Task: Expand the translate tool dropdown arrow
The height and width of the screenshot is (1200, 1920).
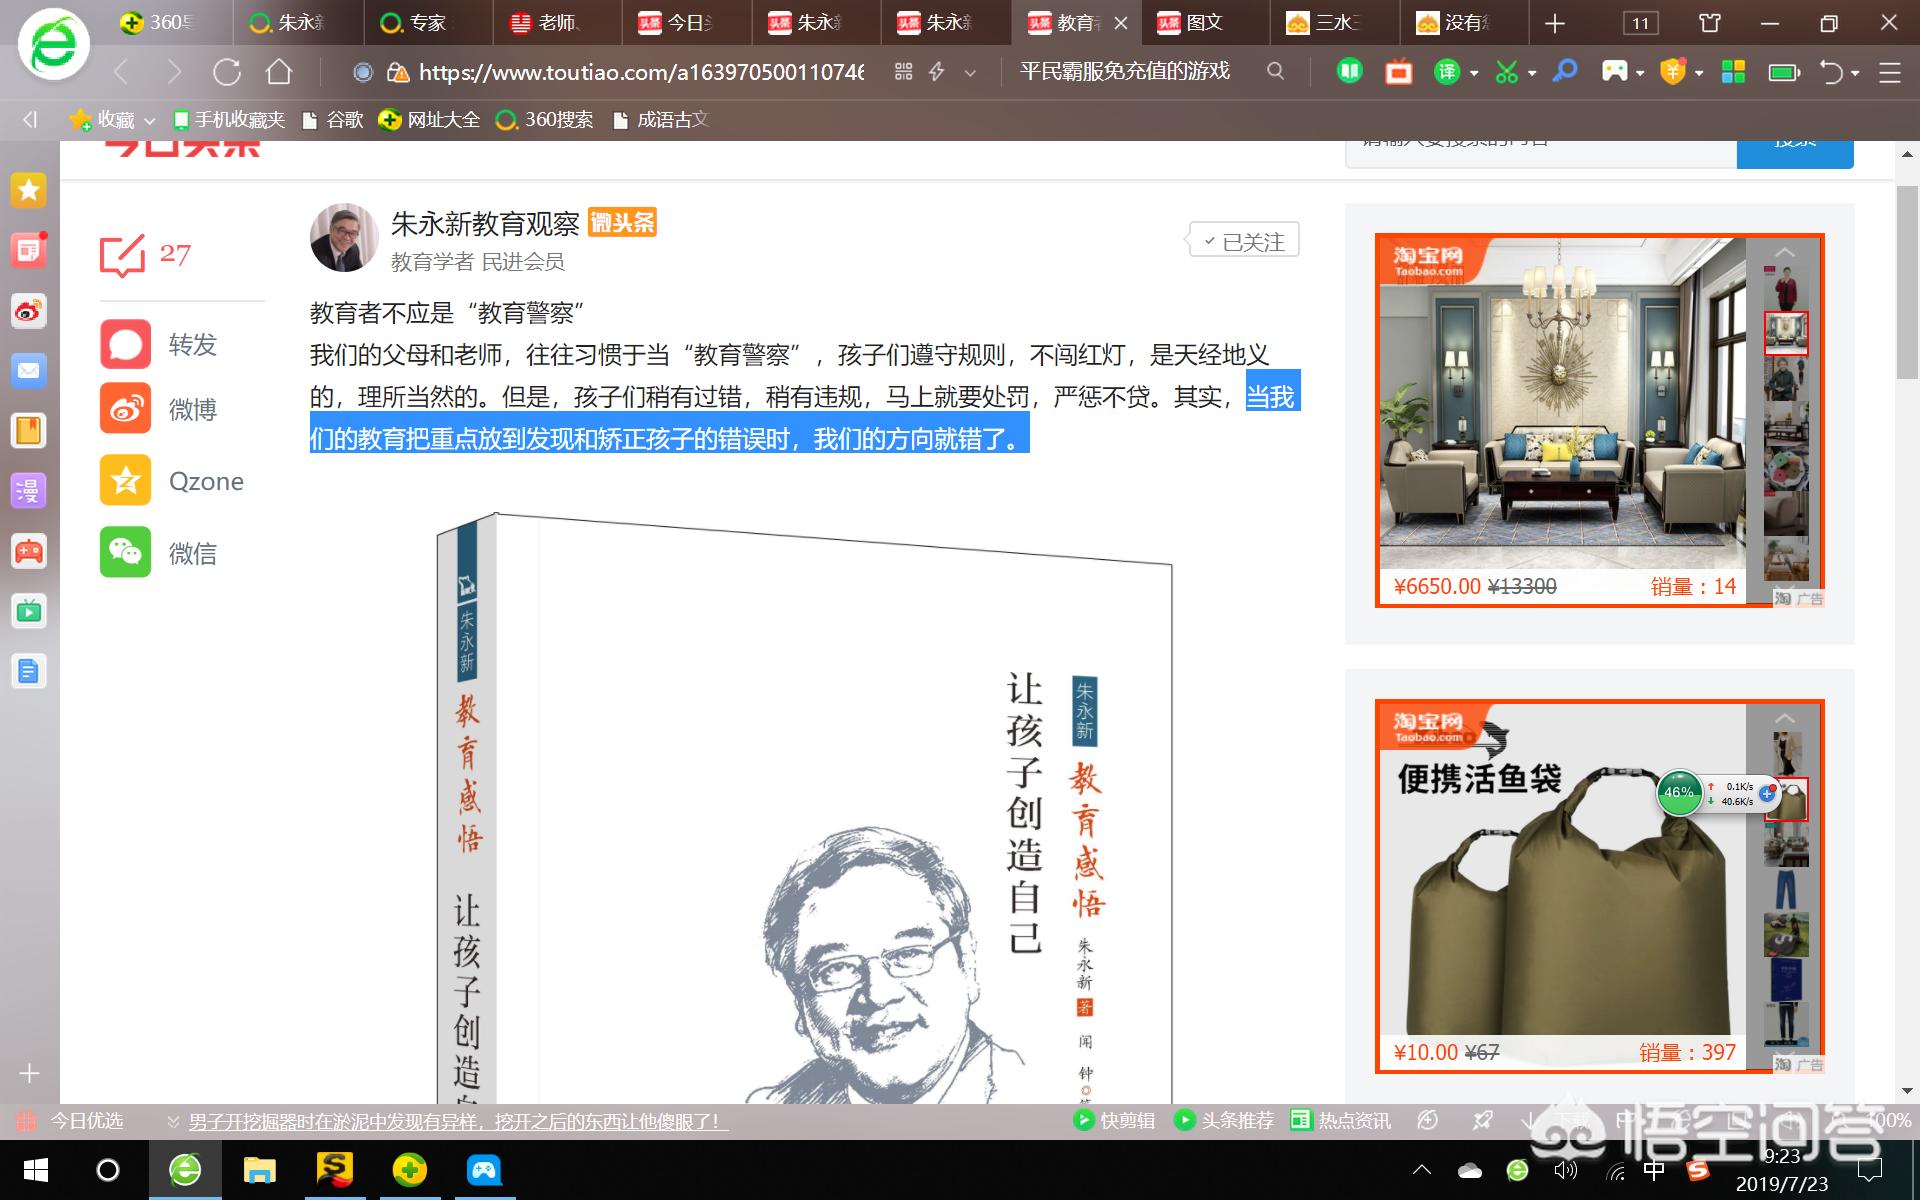Action: coord(1472,72)
